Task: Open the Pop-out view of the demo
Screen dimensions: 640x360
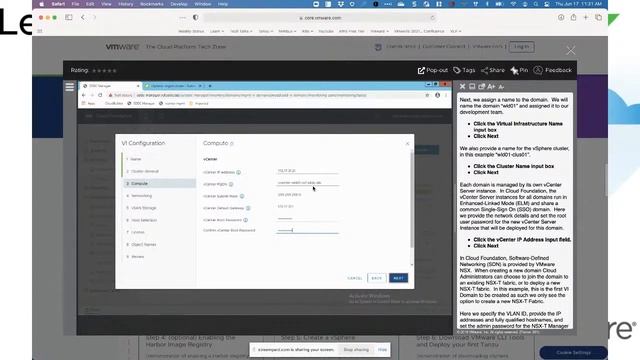Action: coord(432,70)
